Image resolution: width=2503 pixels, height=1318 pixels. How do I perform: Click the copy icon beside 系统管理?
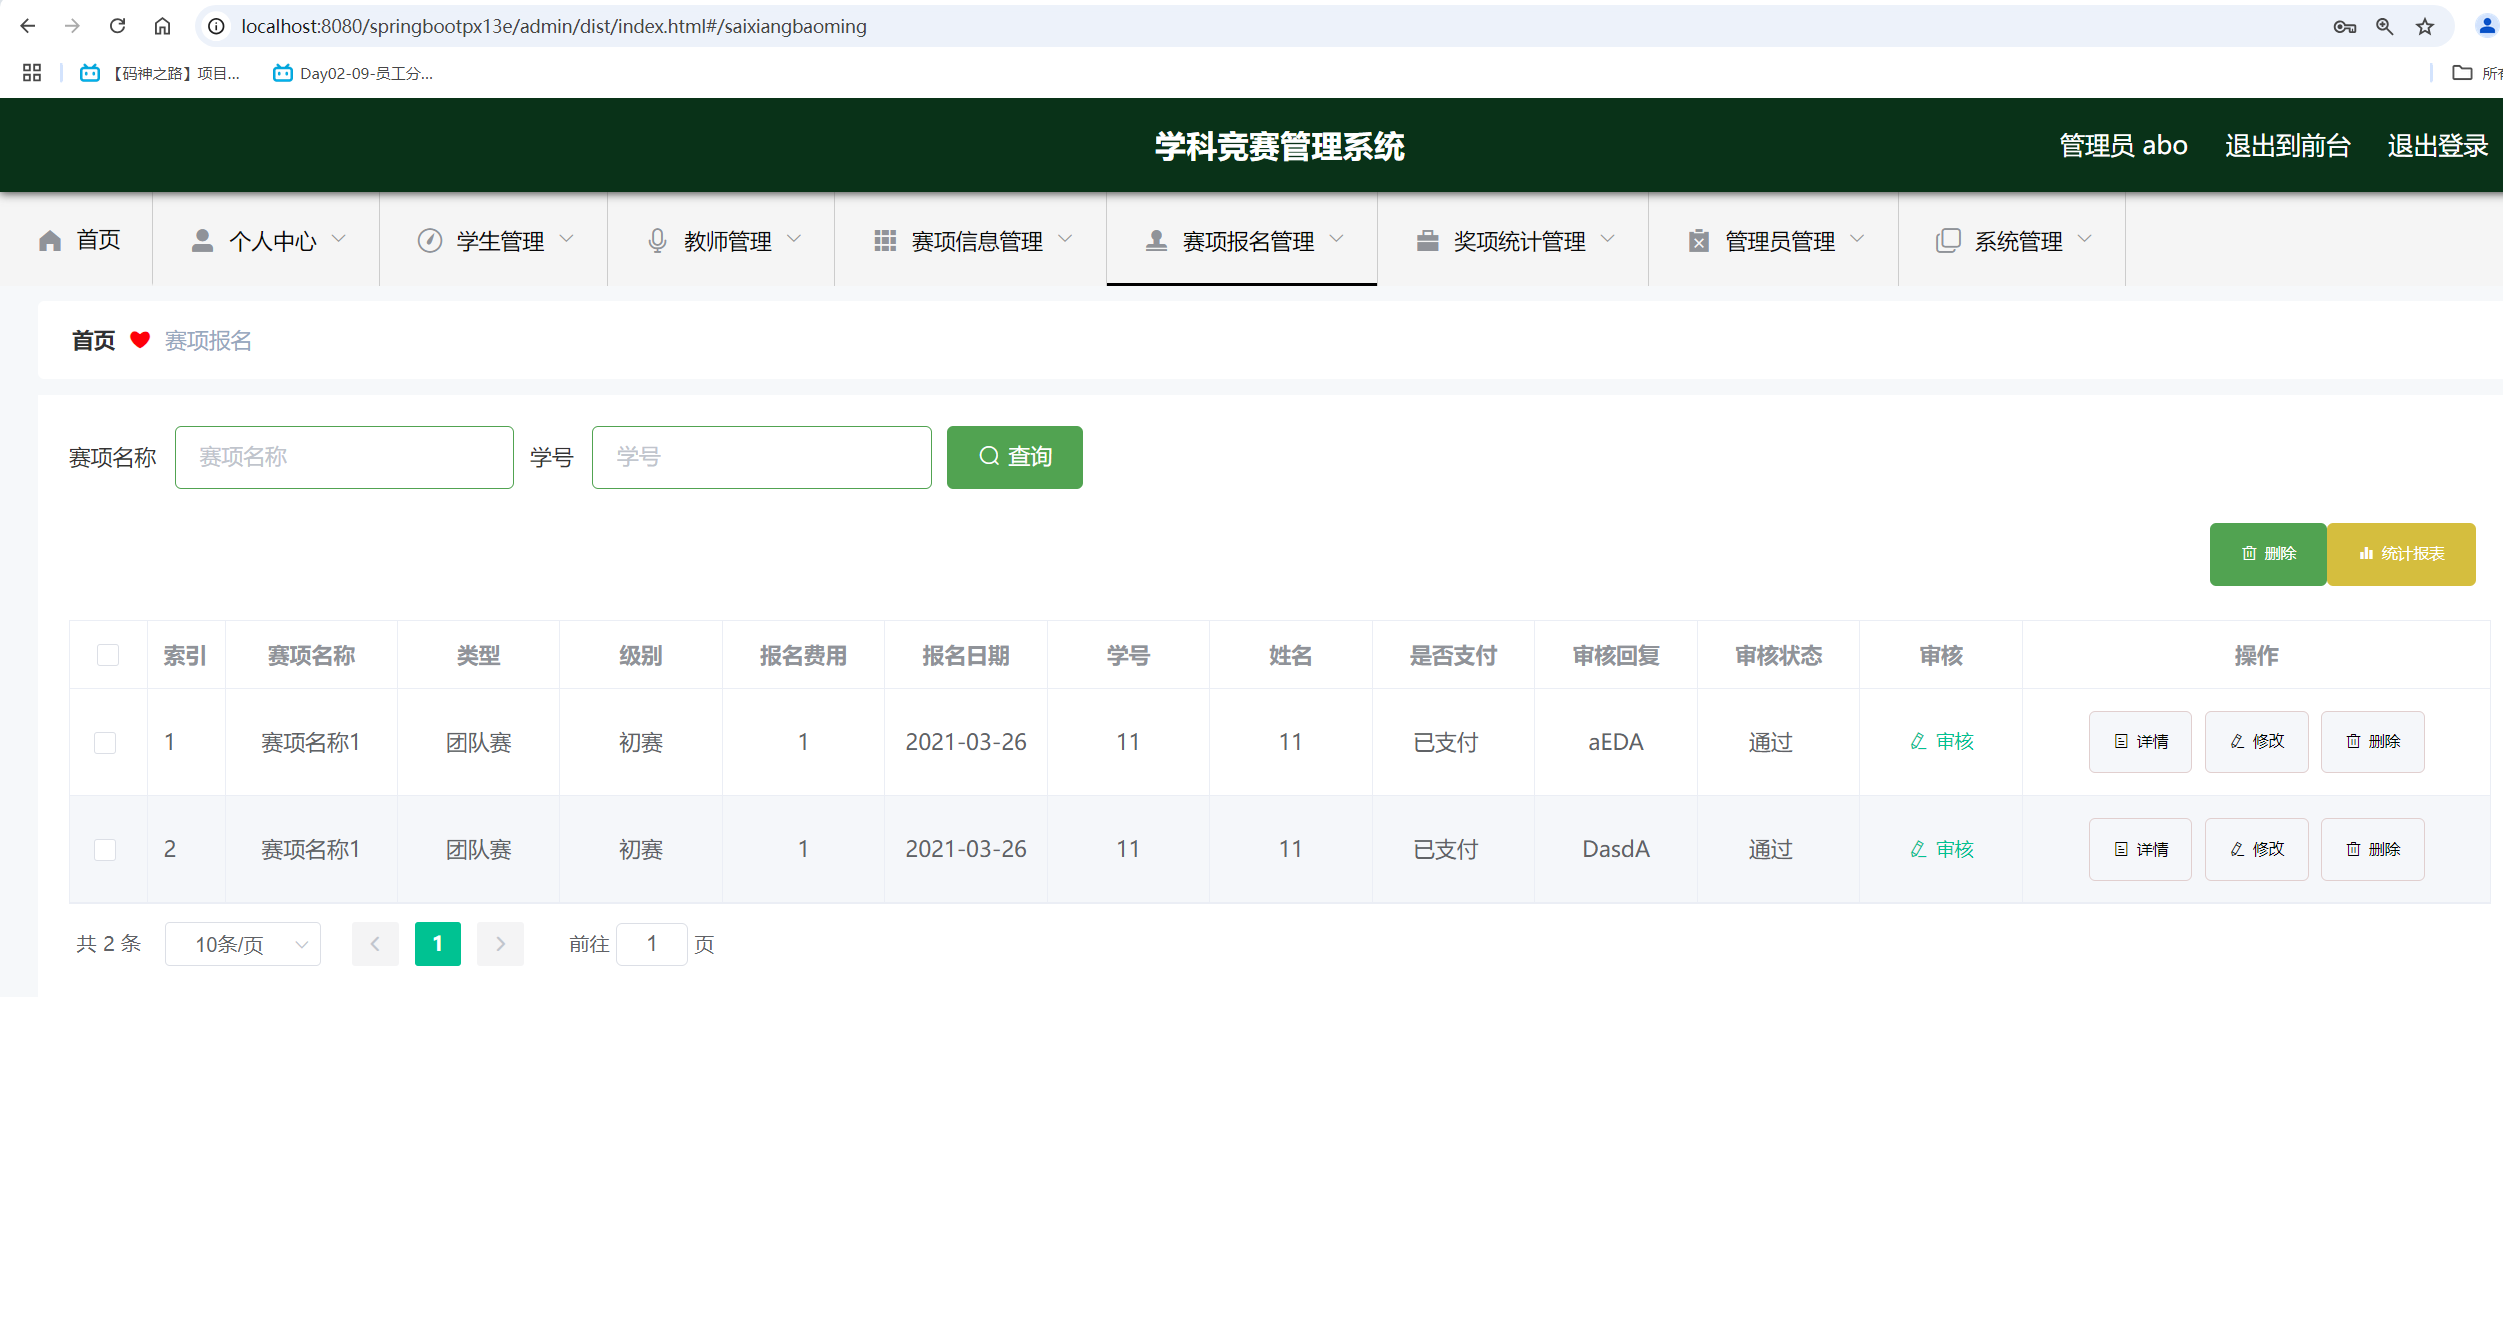coord(1948,240)
